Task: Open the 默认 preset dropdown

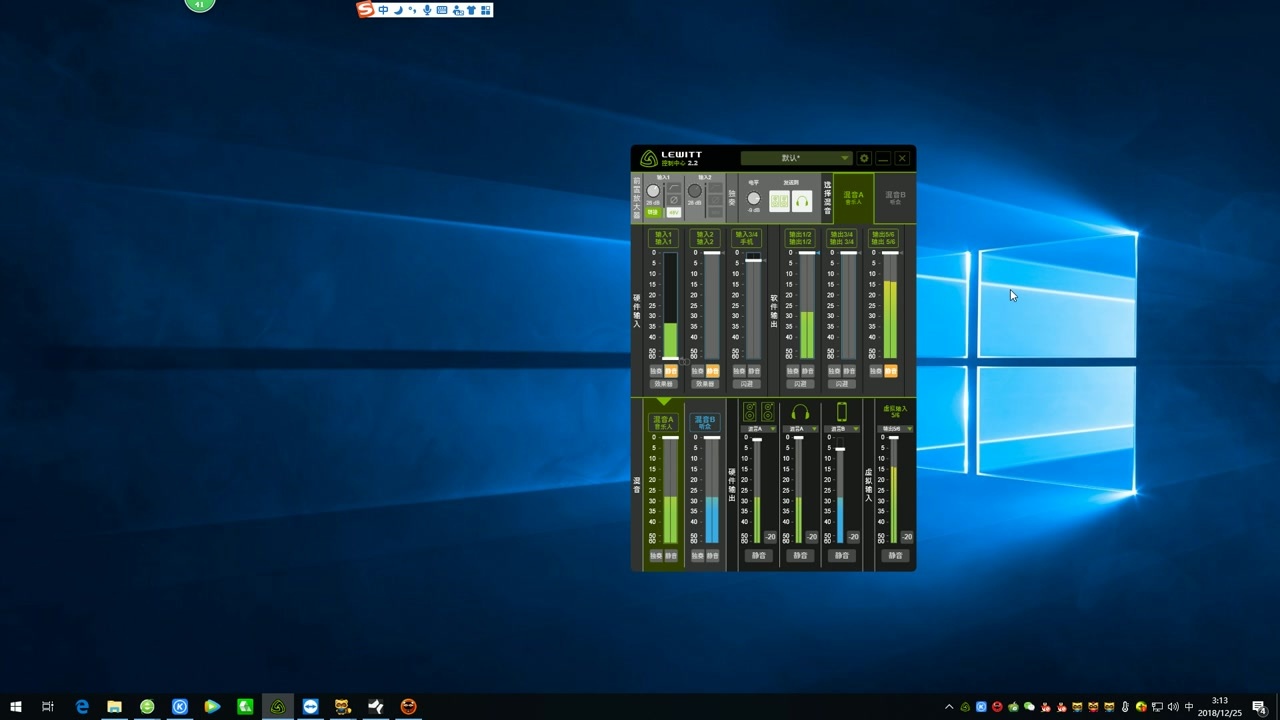Action: (x=796, y=158)
